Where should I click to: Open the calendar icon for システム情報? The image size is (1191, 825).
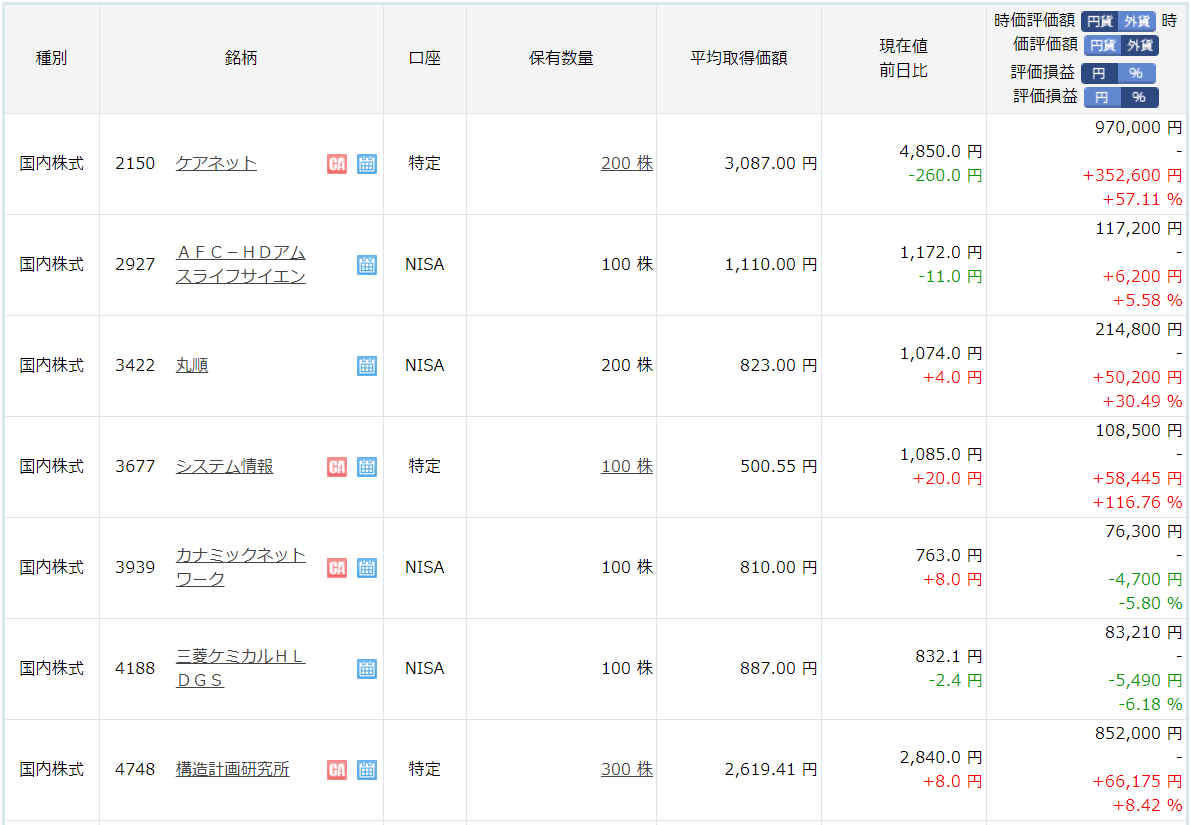[367, 466]
